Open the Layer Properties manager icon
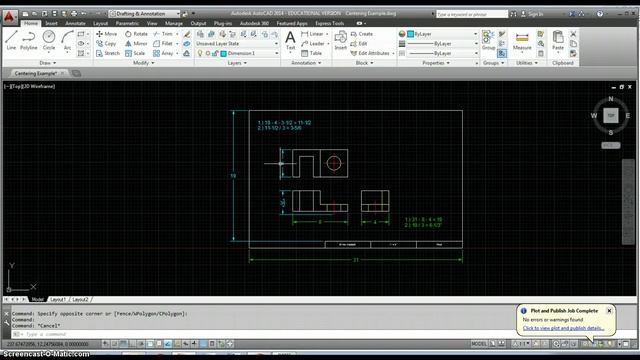This screenshot has height=360, width=640. (x=200, y=34)
